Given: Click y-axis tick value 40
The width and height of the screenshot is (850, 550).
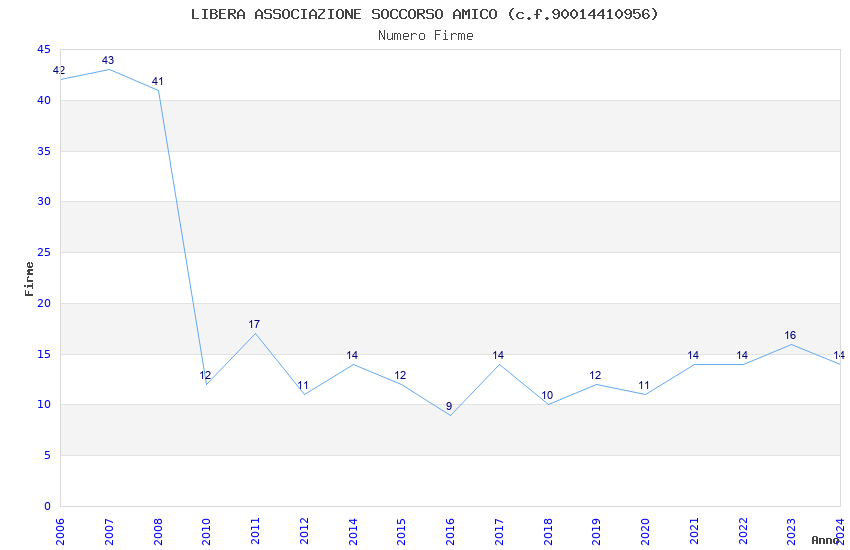Looking at the screenshot, I should [x=44, y=100].
